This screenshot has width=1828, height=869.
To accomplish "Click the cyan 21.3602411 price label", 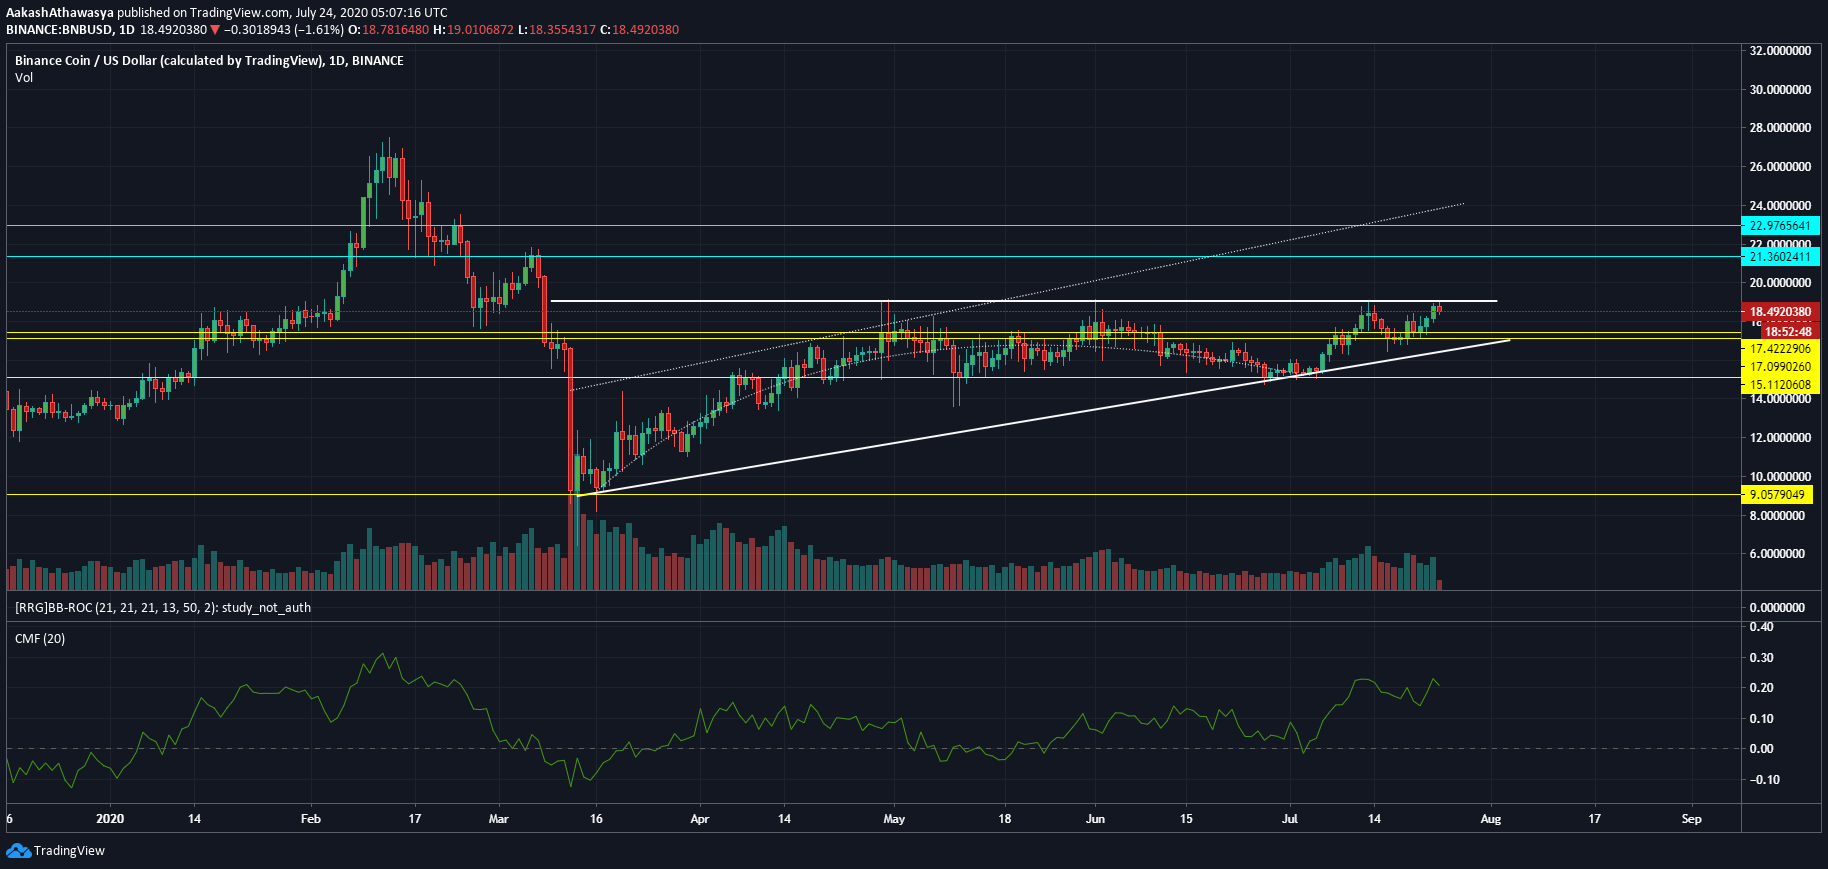I will pos(1780,257).
